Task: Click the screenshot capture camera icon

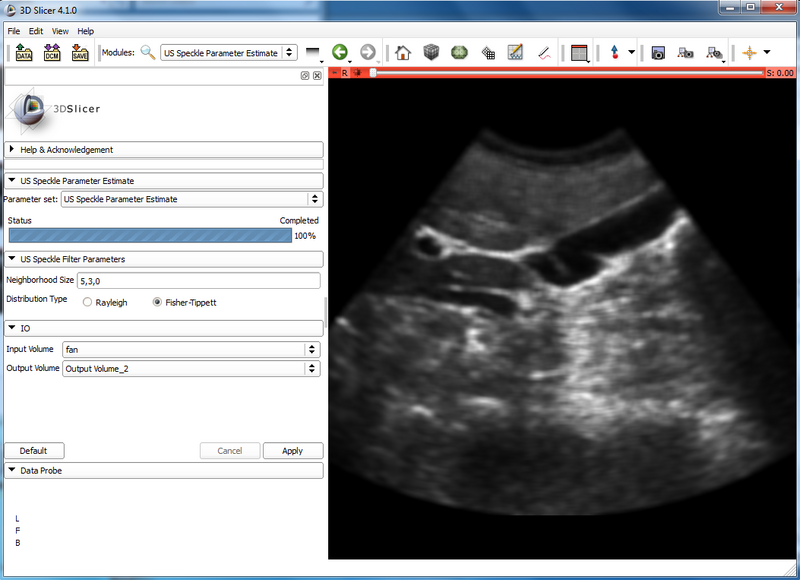Action: (x=659, y=53)
